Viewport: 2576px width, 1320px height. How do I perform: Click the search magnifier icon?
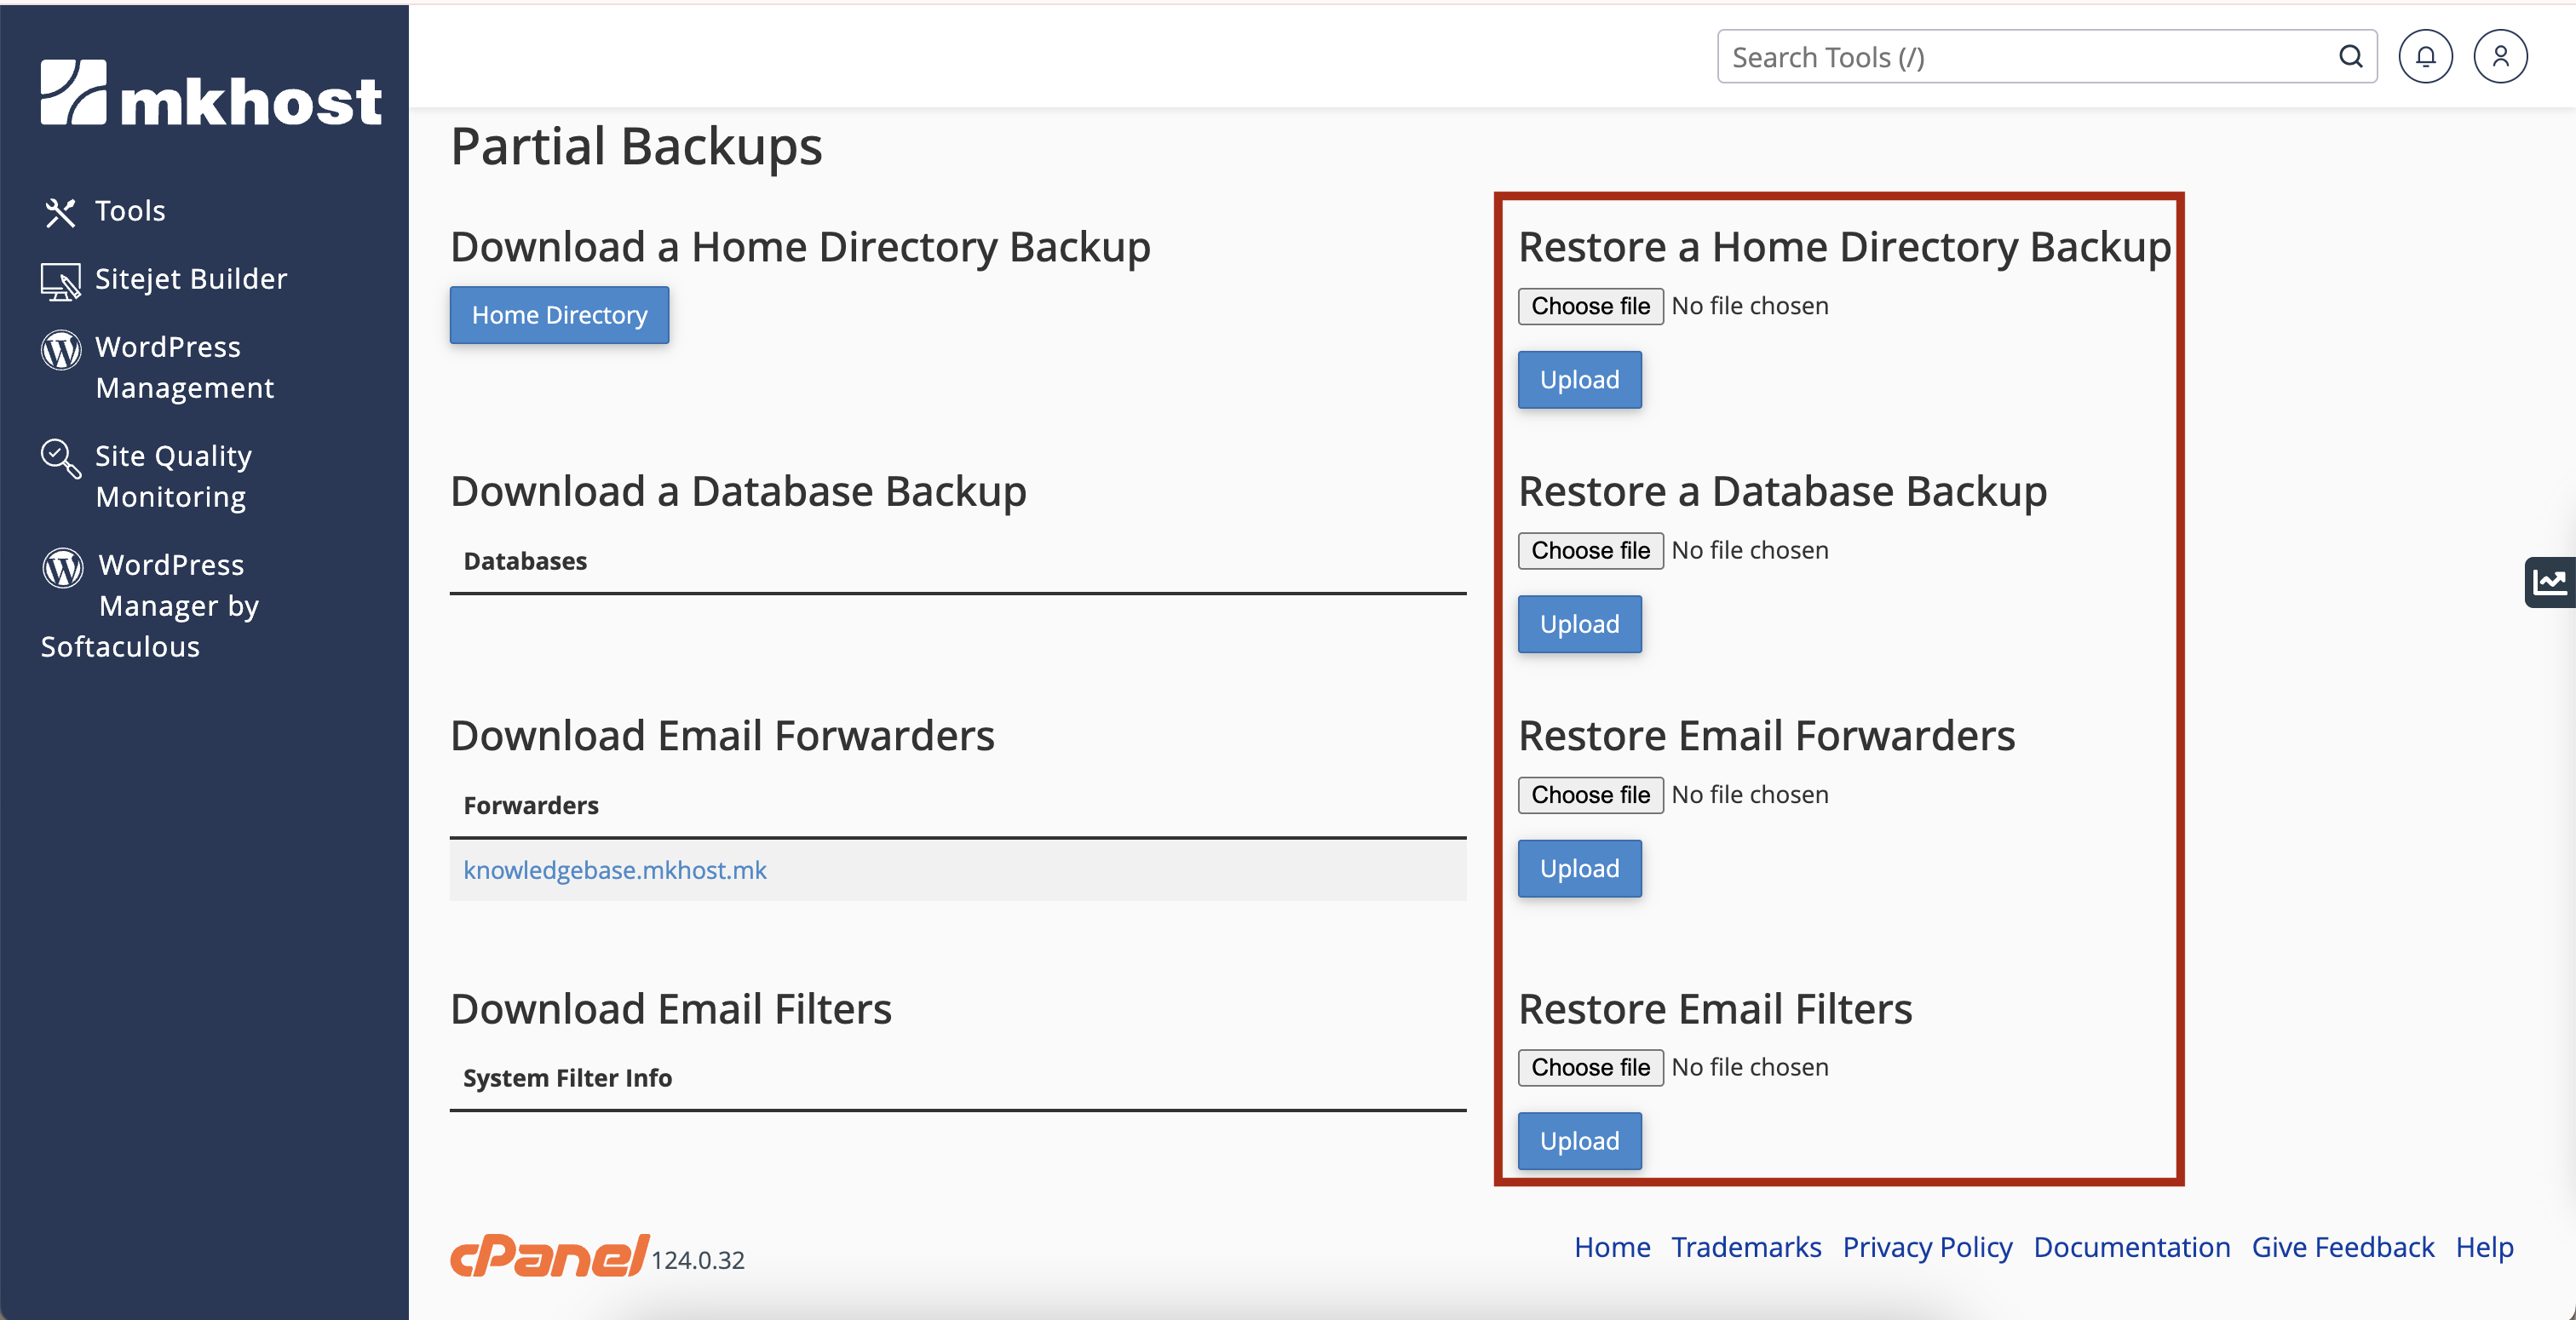(x=2350, y=57)
